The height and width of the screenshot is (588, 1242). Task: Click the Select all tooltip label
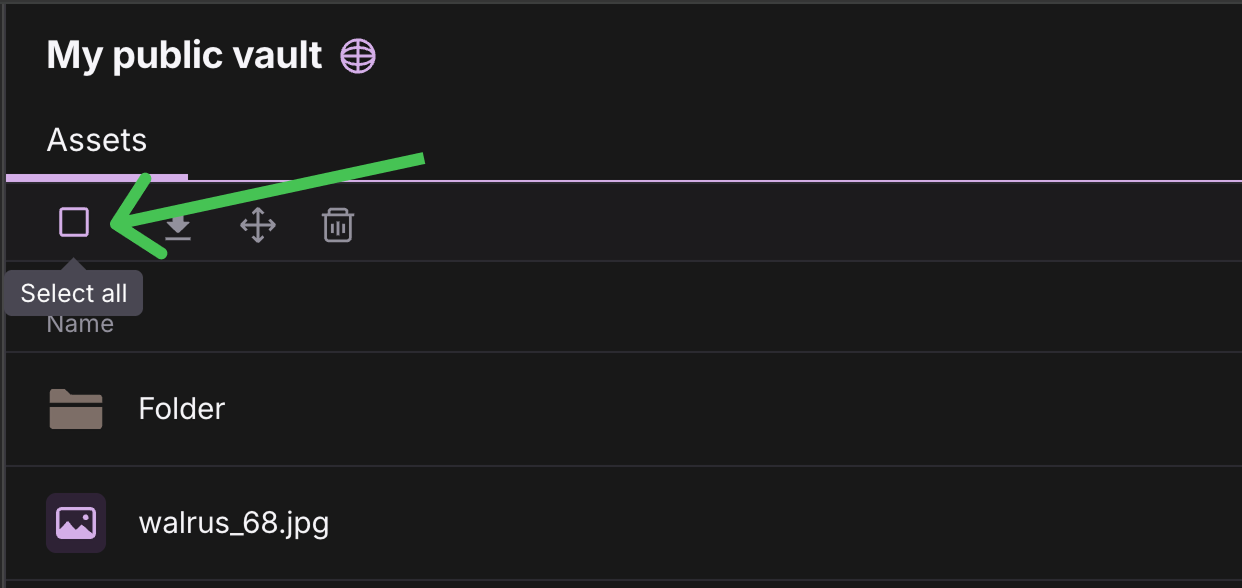[x=74, y=293]
